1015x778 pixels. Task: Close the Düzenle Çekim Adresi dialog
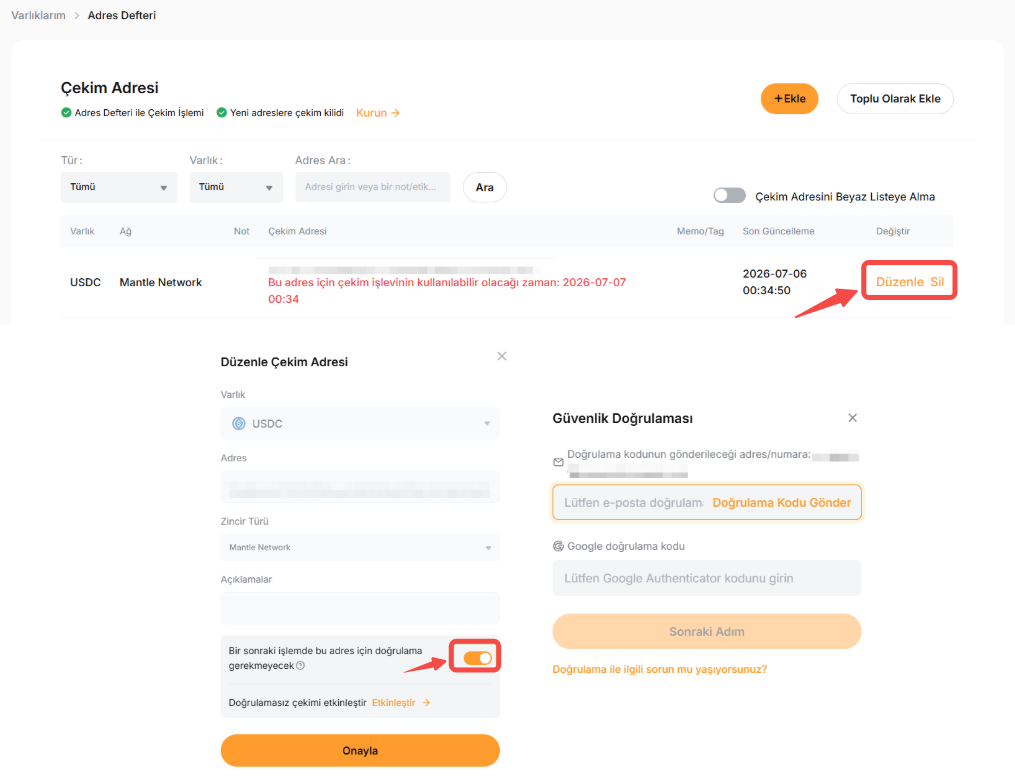coord(502,356)
